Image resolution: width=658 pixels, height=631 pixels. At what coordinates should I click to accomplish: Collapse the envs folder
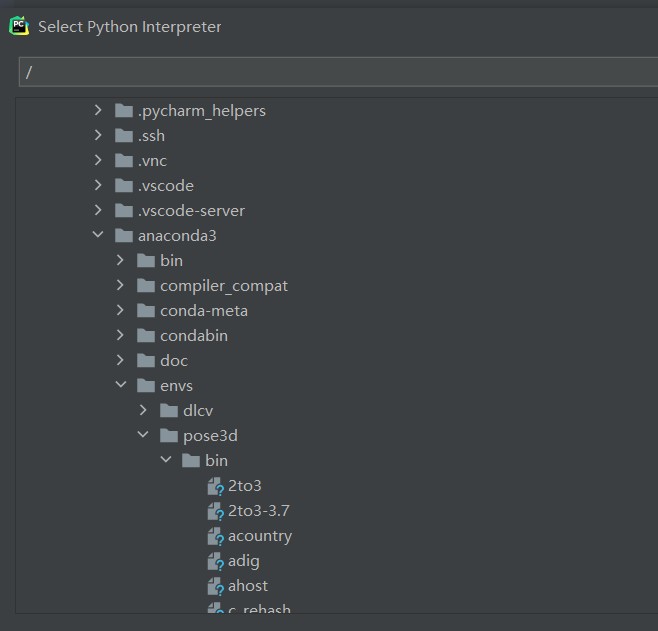tap(121, 384)
